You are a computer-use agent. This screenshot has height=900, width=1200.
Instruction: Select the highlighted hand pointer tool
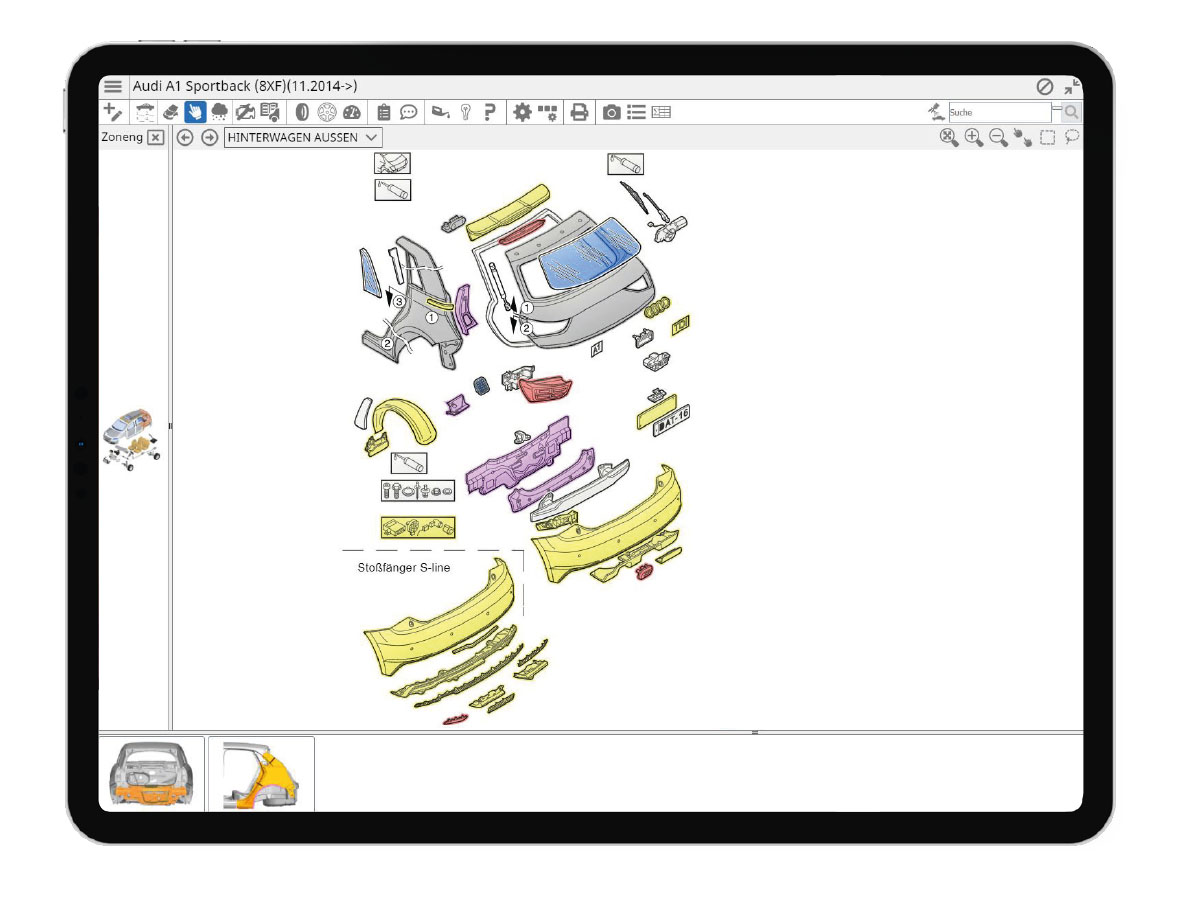195,112
